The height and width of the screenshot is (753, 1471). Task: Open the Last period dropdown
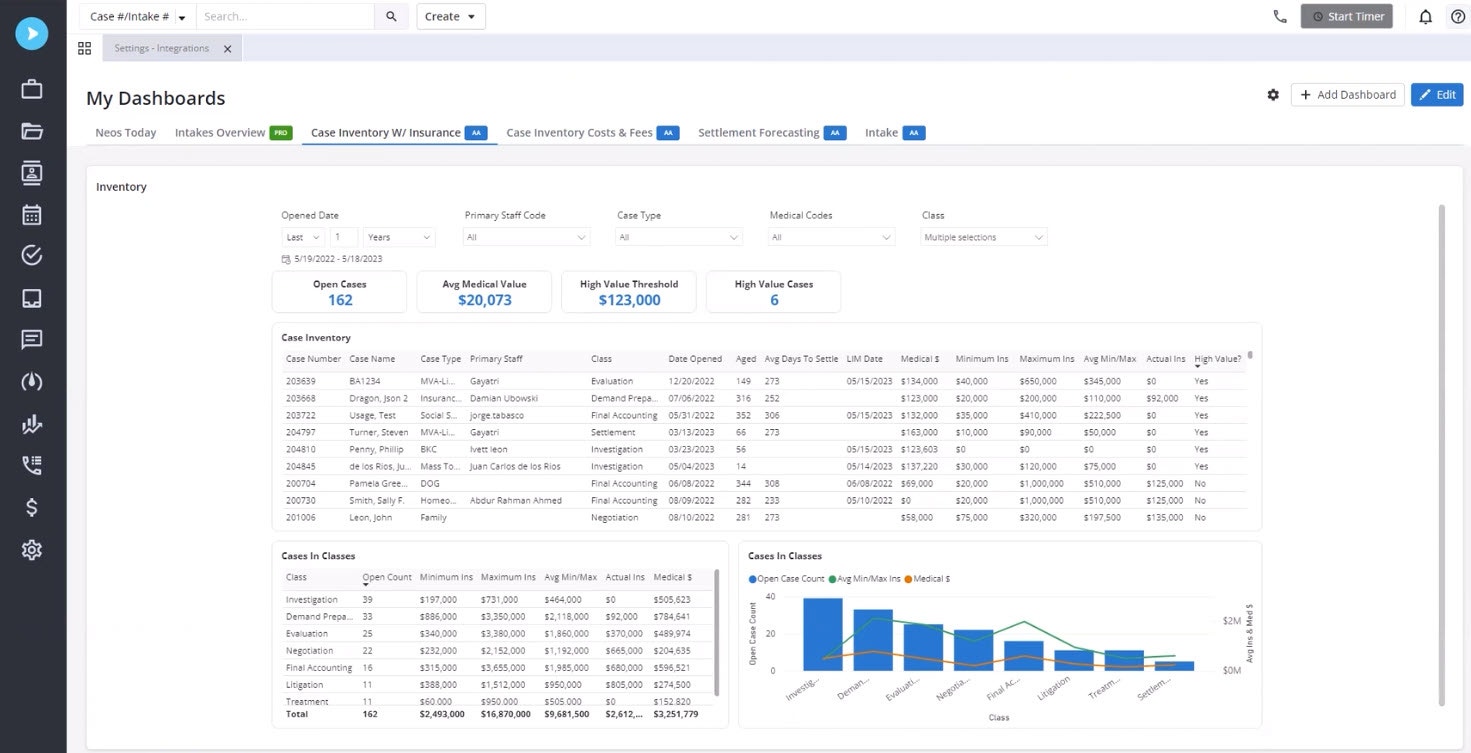[x=303, y=238]
